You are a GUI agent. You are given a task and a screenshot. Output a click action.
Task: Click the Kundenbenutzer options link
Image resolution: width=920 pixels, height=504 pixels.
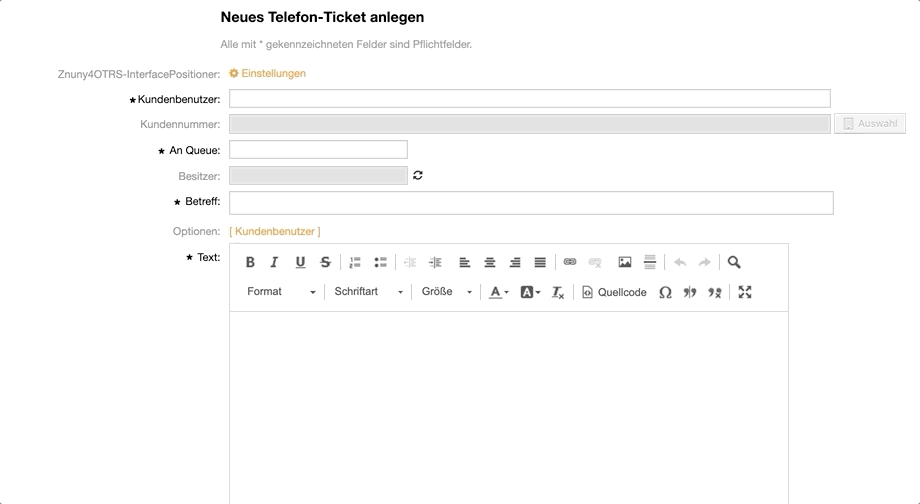point(275,231)
